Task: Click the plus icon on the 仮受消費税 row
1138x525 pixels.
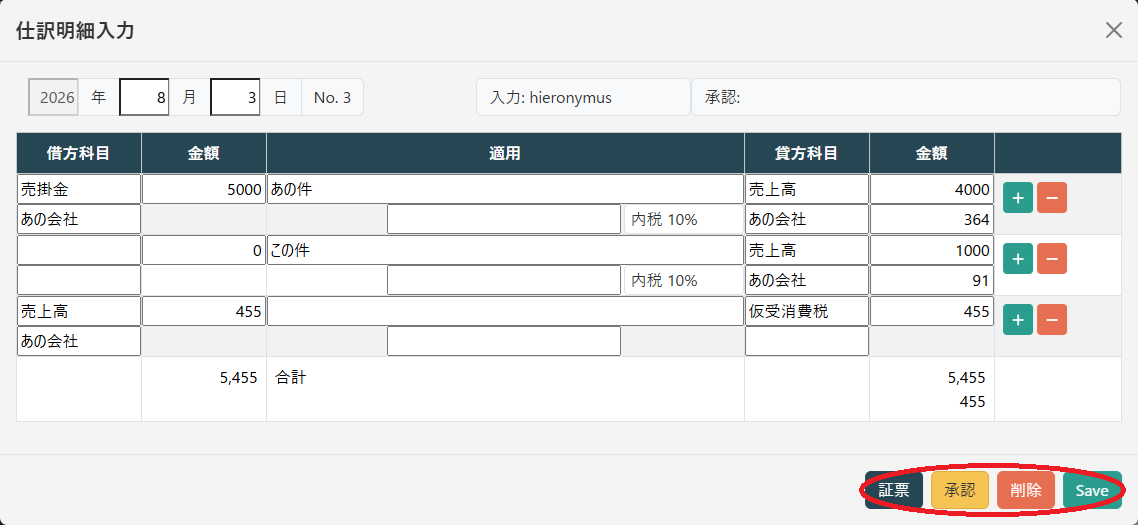Action: click(1018, 320)
